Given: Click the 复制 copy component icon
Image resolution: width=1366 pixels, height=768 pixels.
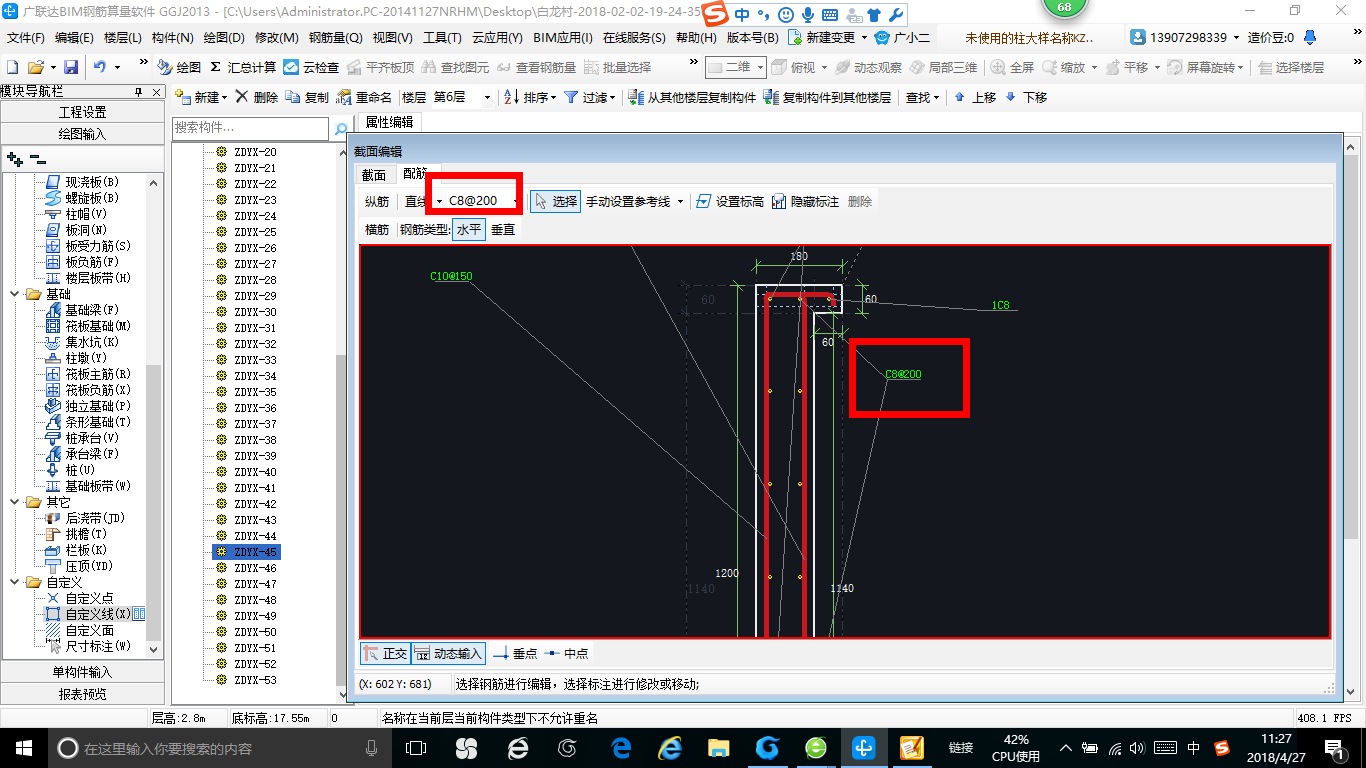Looking at the screenshot, I should point(293,97).
